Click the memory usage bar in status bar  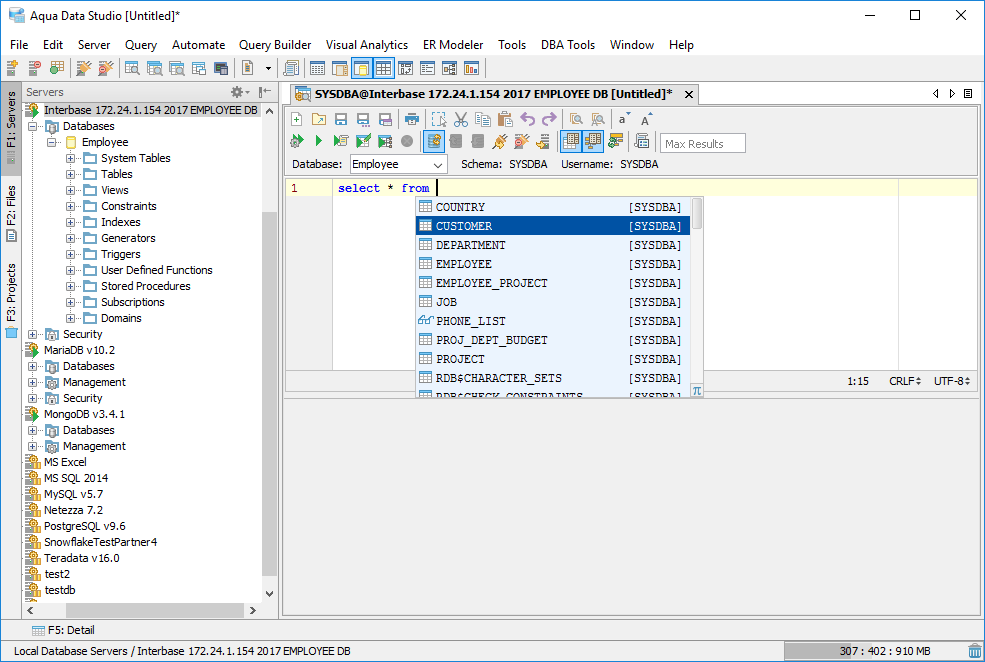pos(874,651)
